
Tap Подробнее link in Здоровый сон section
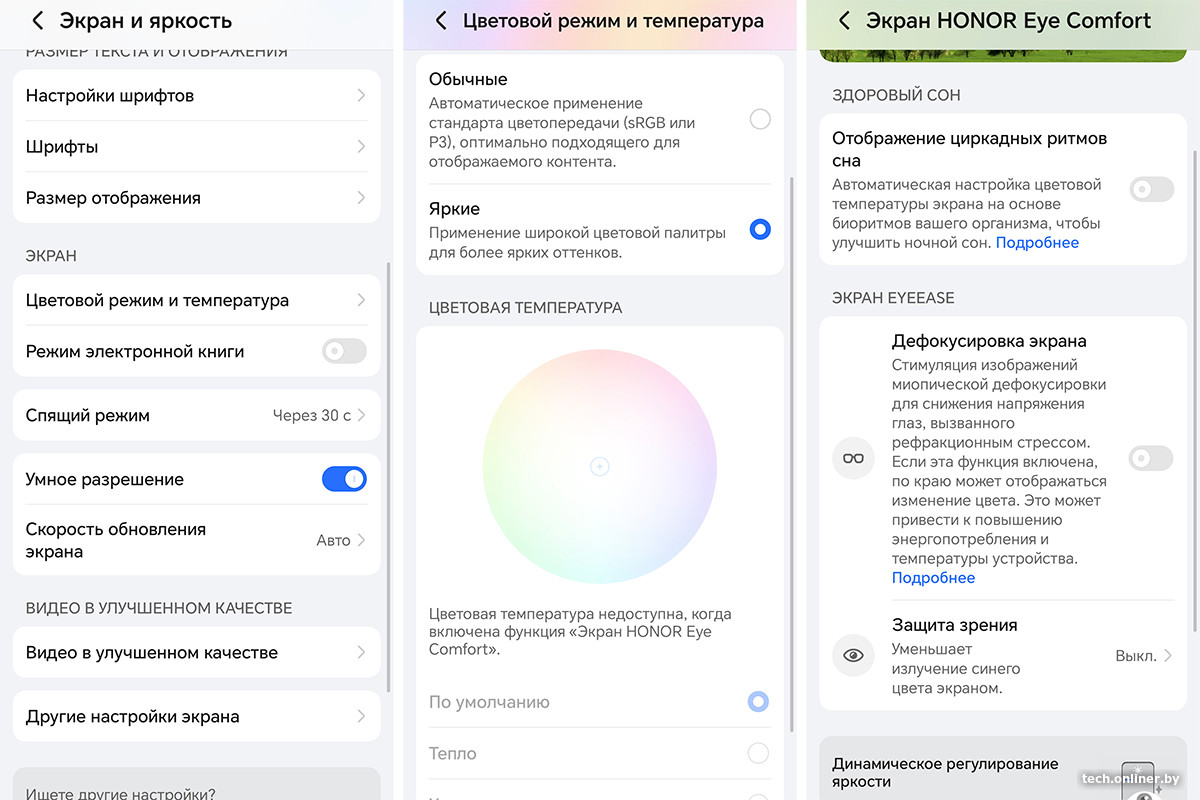pyautogui.click(x=1037, y=243)
